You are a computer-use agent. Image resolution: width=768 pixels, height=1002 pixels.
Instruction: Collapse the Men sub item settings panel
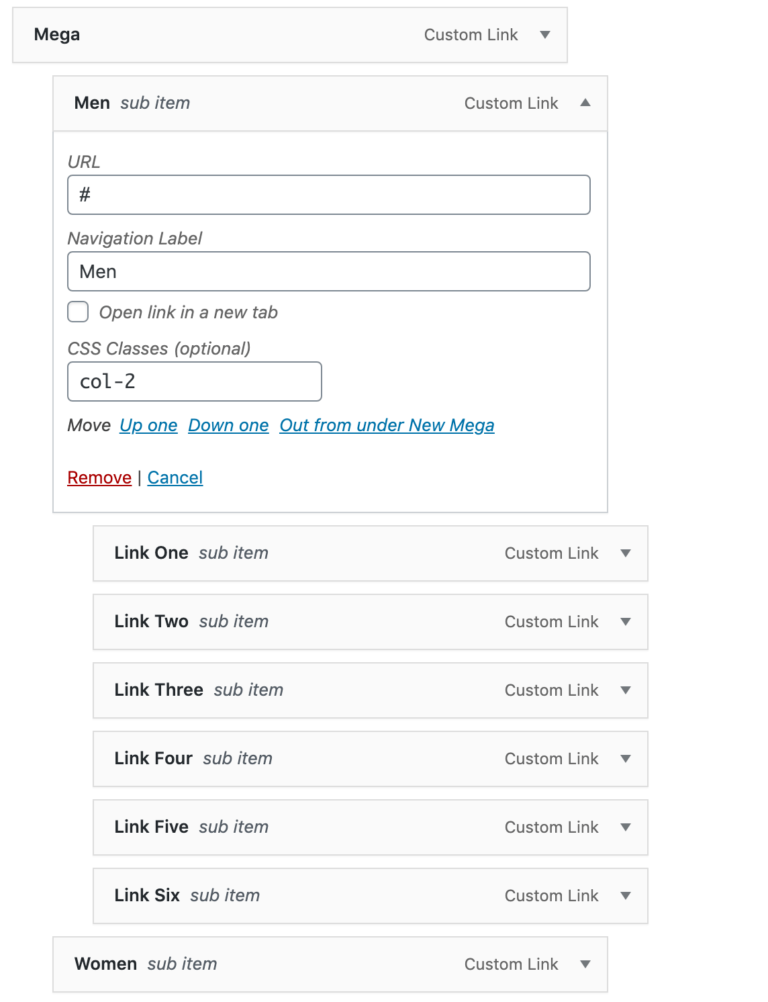click(x=585, y=103)
